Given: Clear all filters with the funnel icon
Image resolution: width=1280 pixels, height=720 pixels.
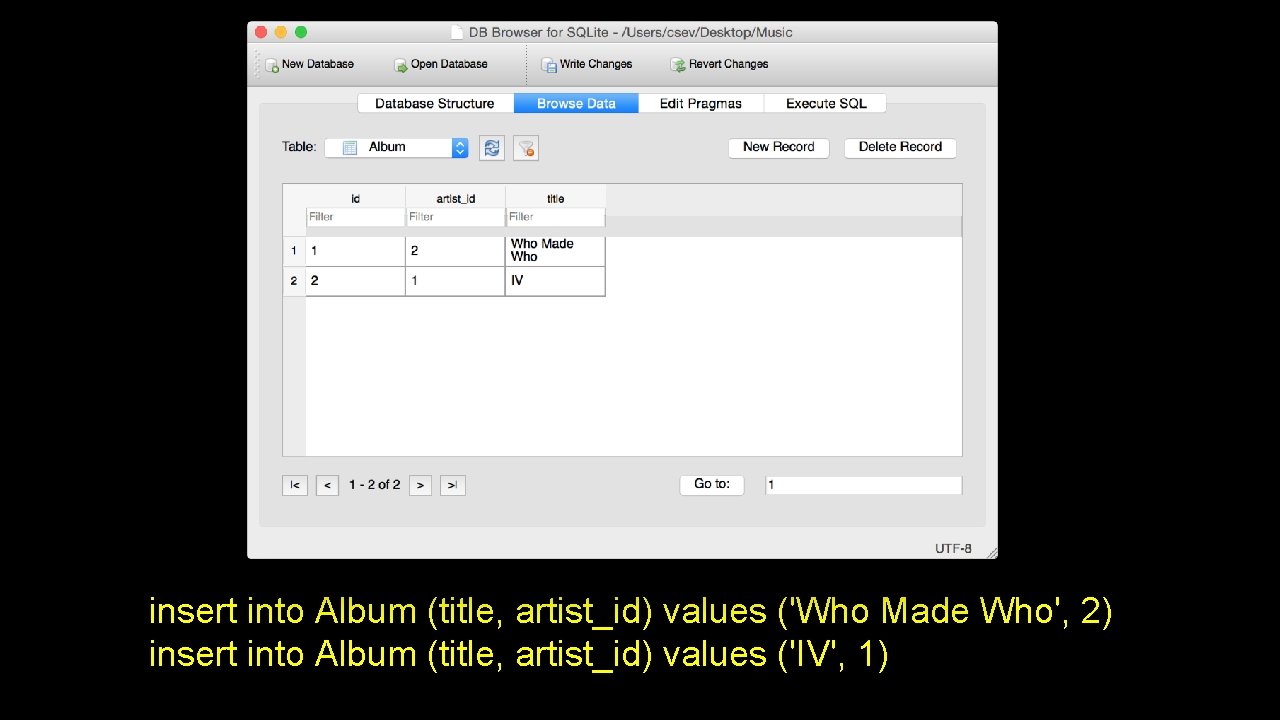Looking at the screenshot, I should point(527,148).
